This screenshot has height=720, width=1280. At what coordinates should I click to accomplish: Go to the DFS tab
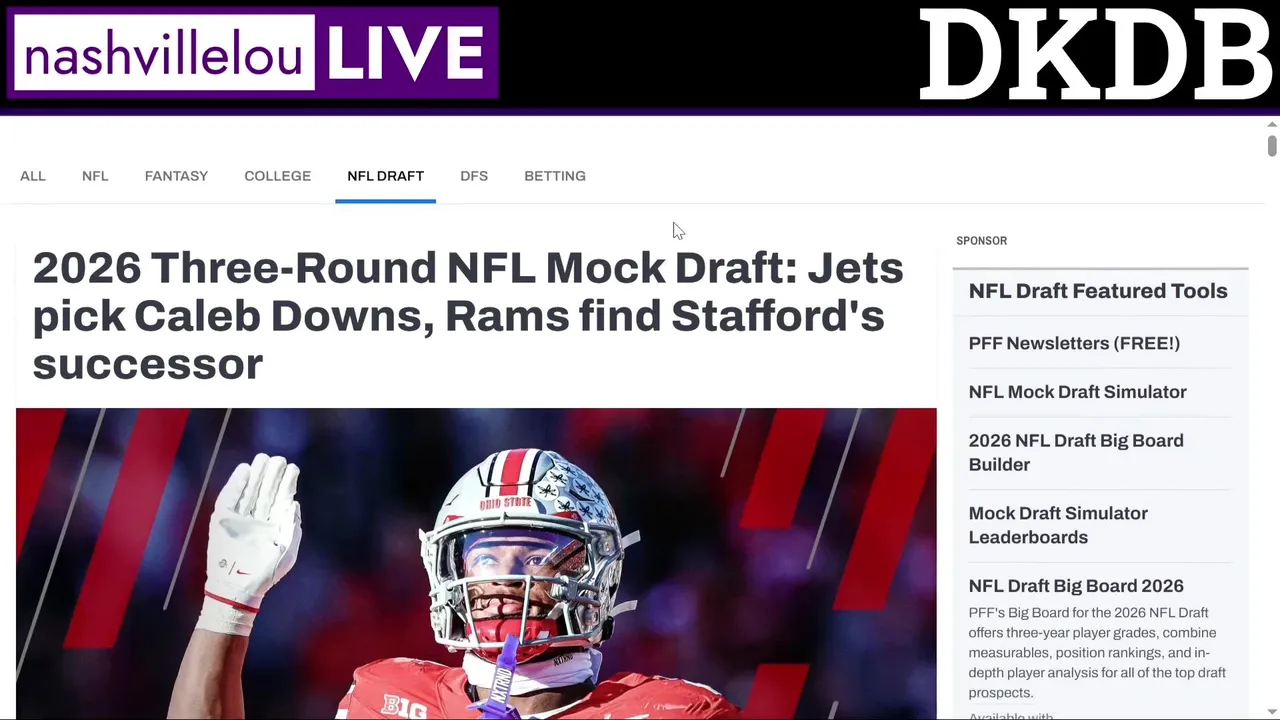tap(474, 176)
